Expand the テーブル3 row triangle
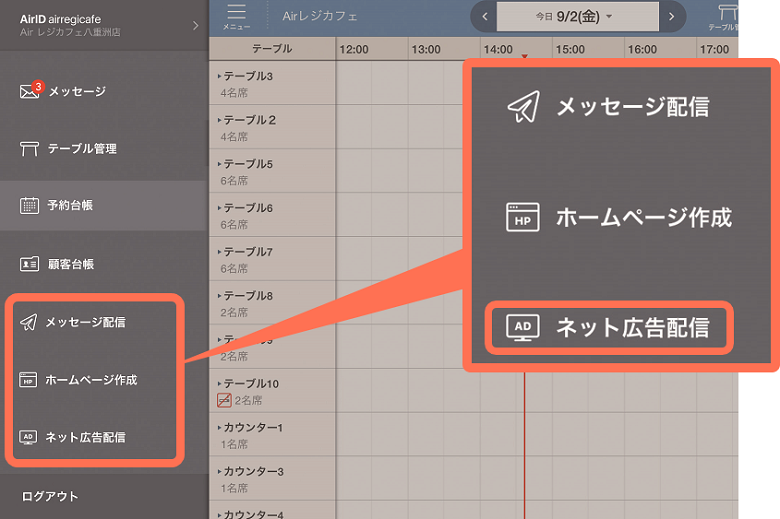Viewport: 780px width, 519px height. pos(219,76)
